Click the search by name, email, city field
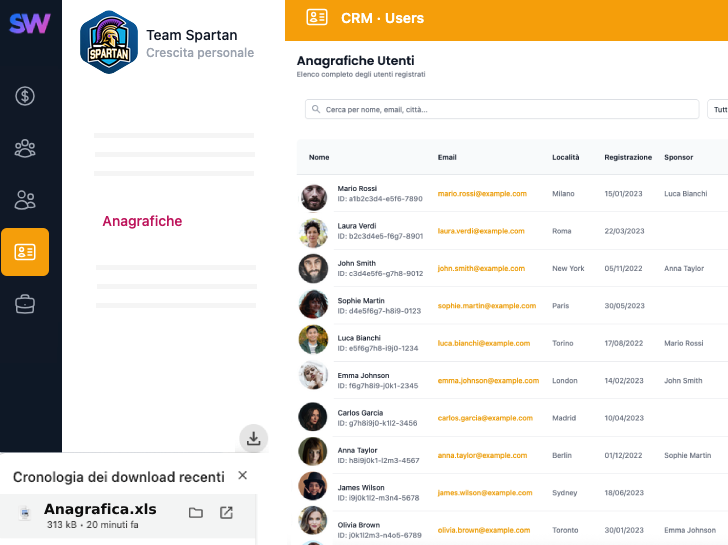The image size is (728, 545). [502, 109]
